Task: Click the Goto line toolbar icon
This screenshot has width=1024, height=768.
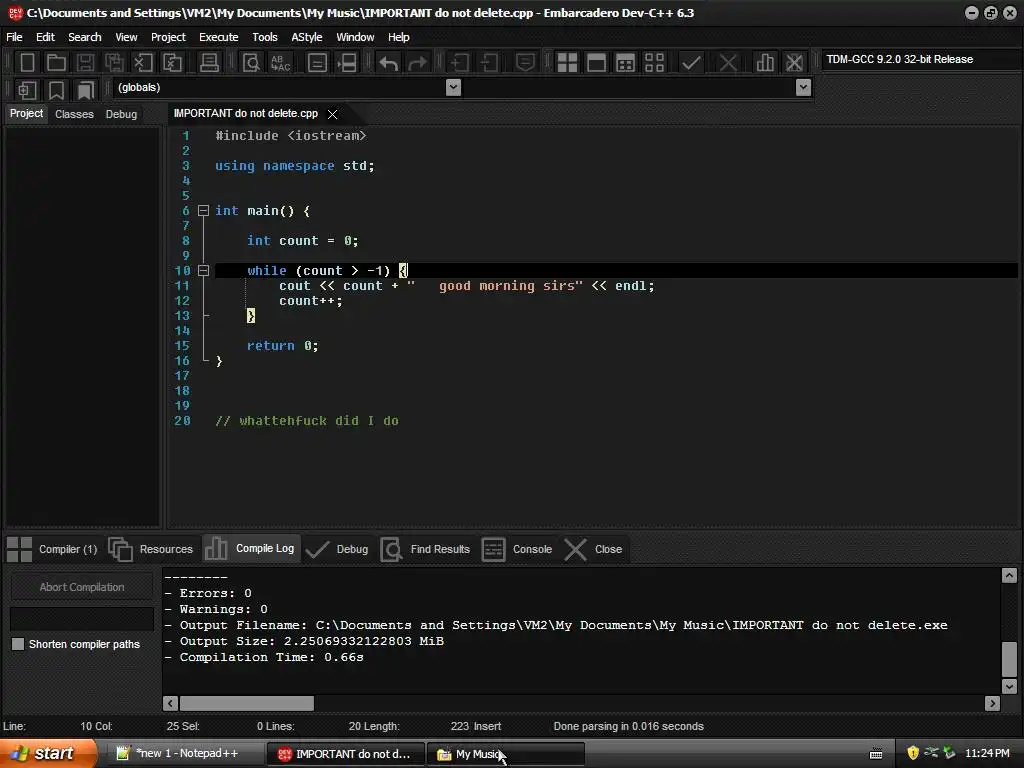Action: 317,63
